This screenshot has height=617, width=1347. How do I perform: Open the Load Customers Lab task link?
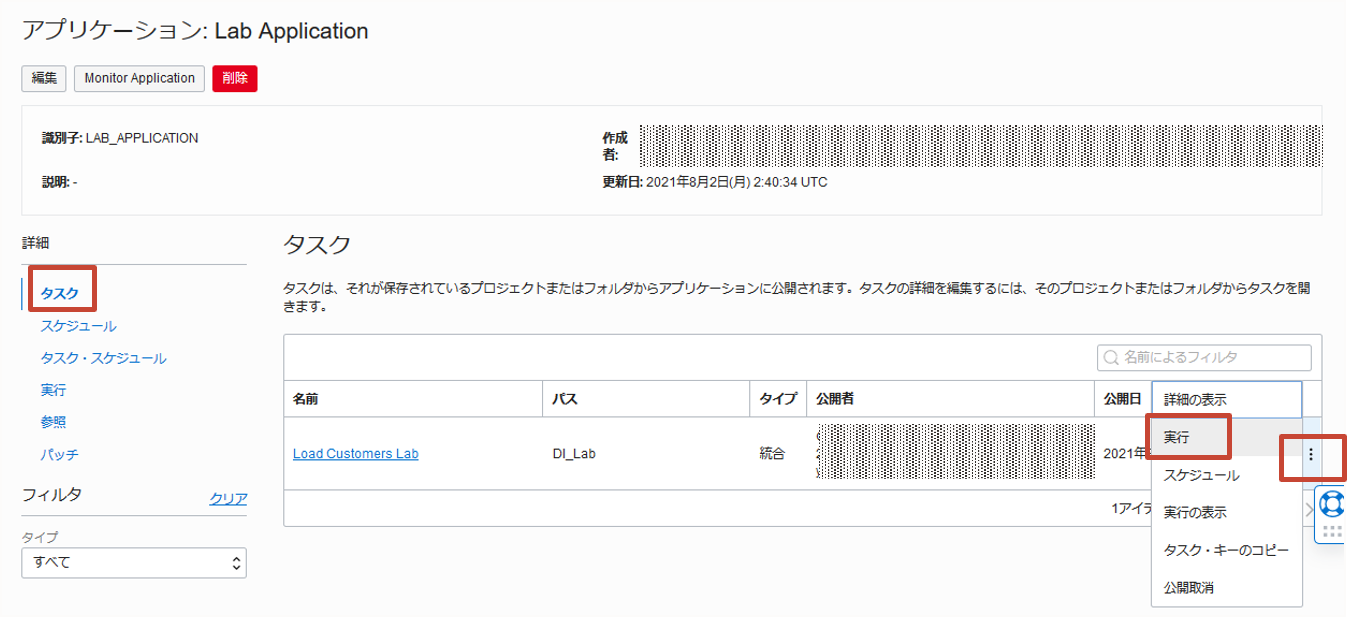coord(355,454)
